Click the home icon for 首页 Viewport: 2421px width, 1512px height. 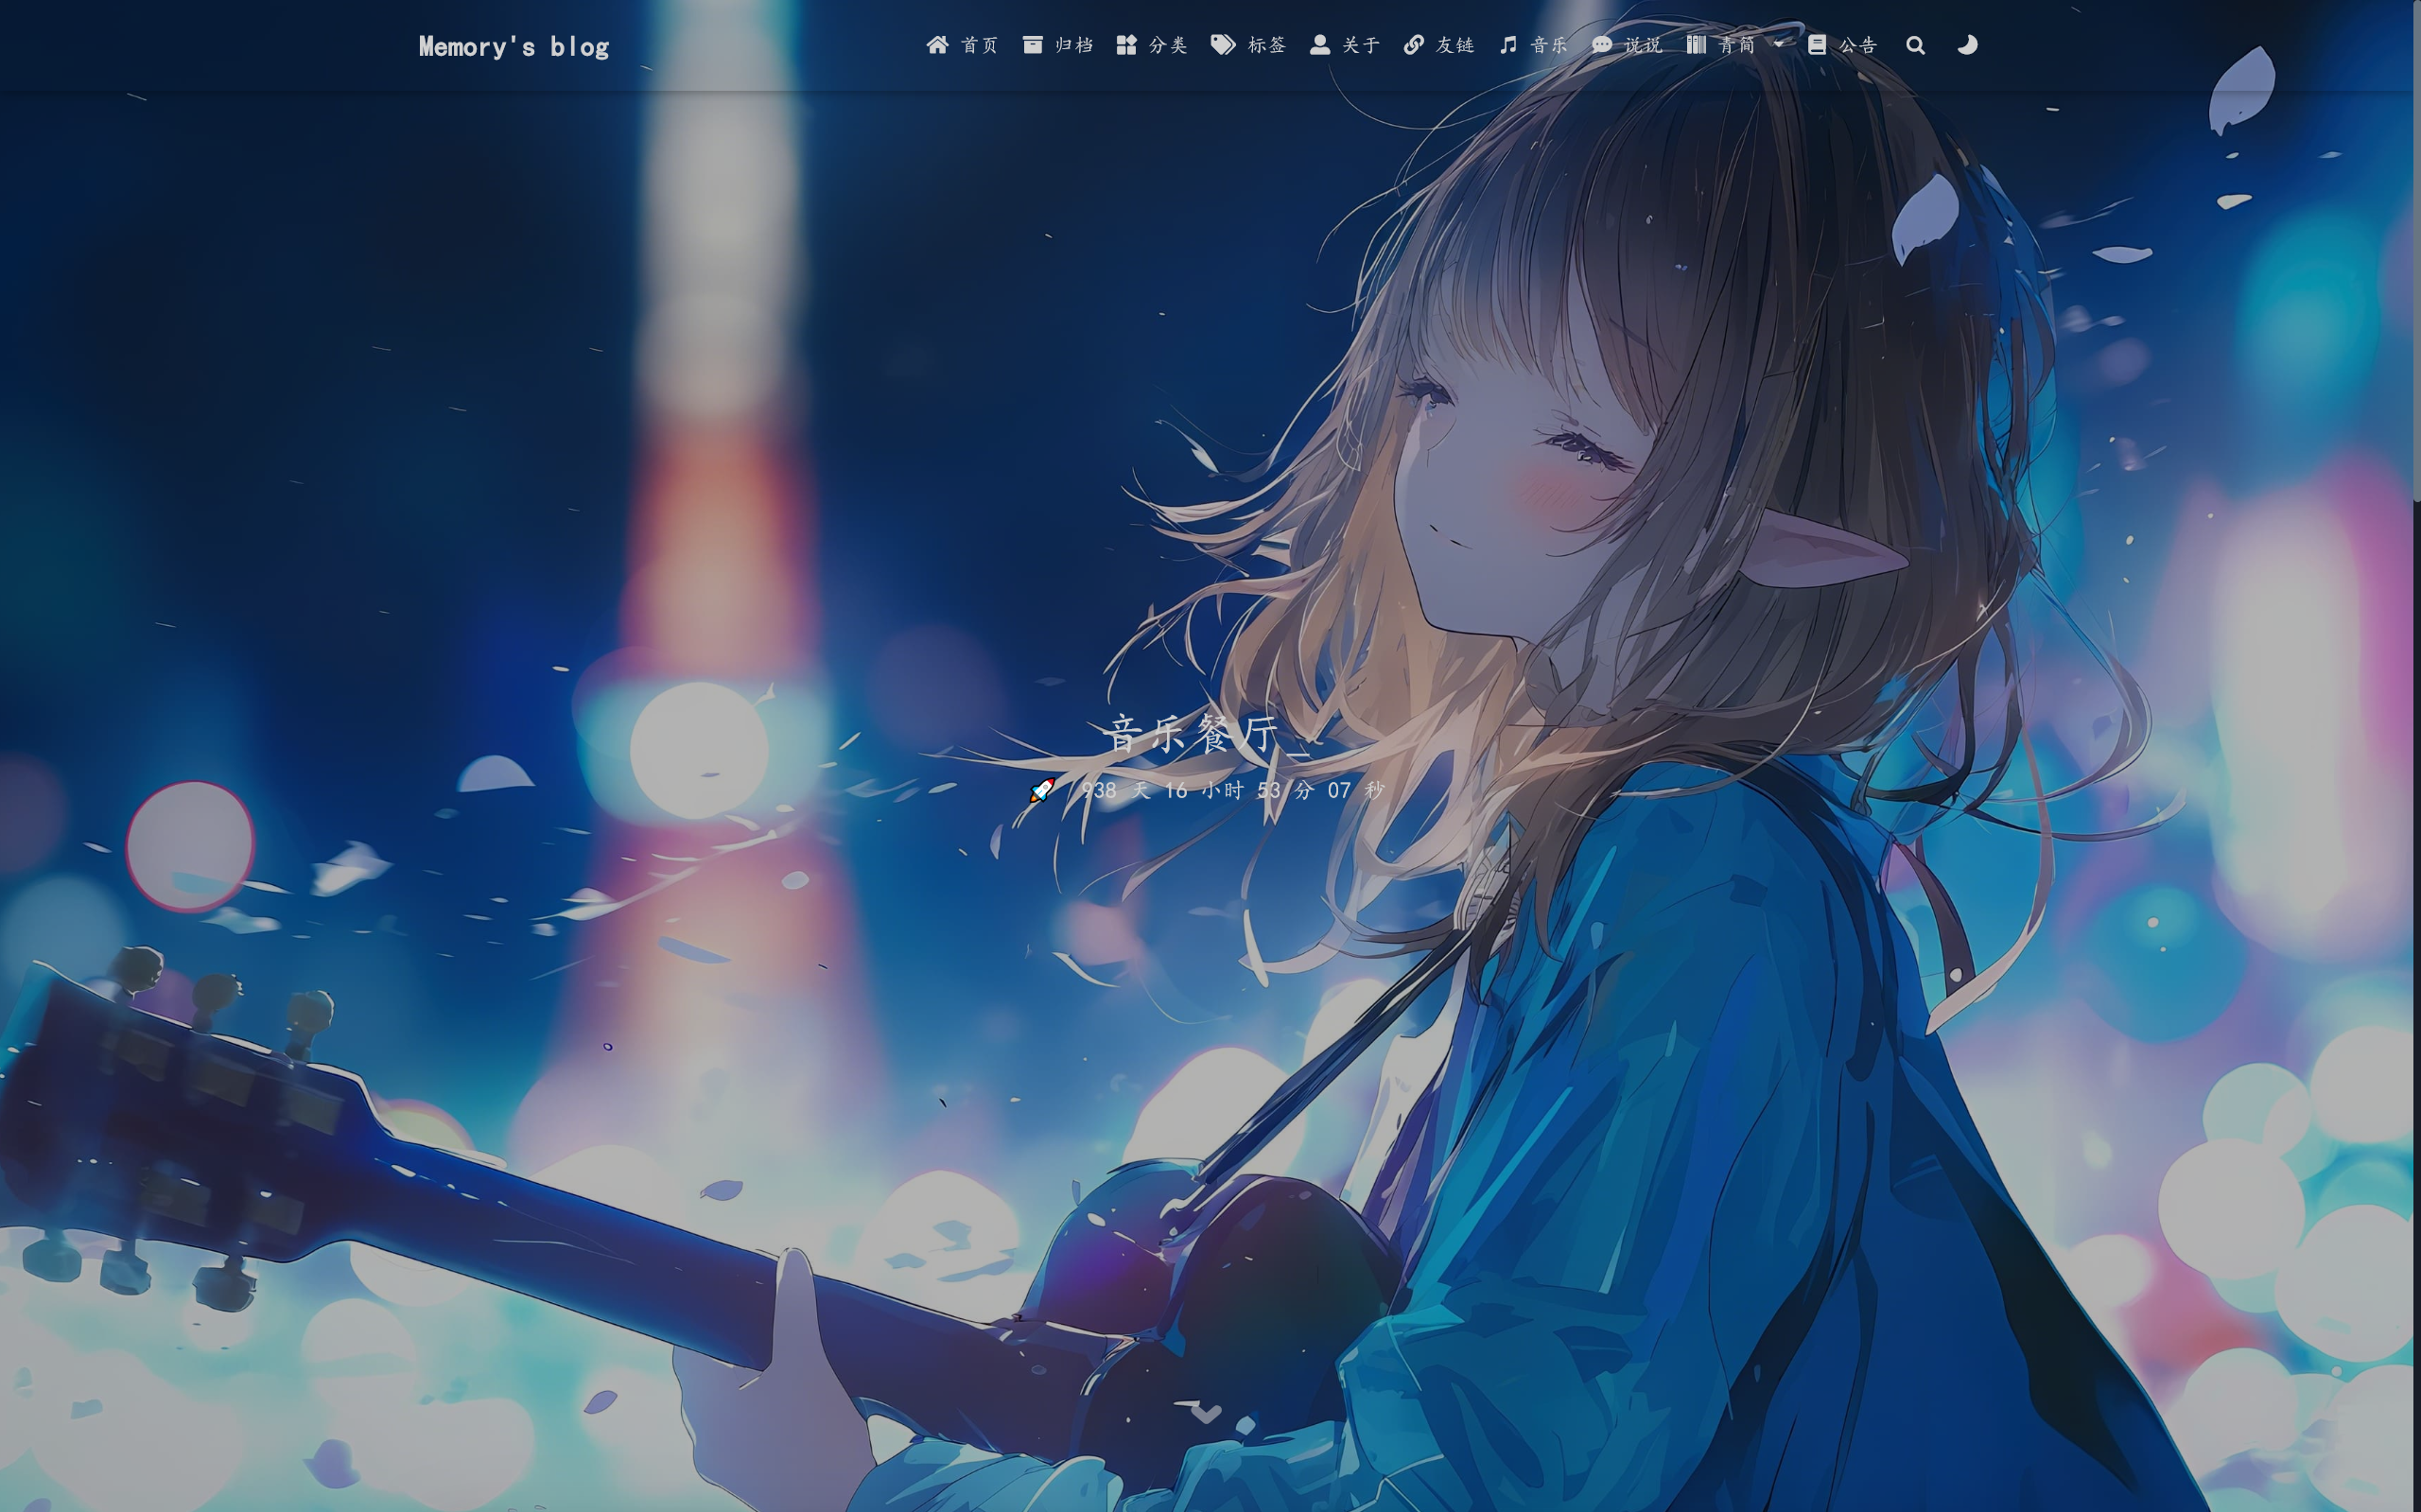[937, 45]
